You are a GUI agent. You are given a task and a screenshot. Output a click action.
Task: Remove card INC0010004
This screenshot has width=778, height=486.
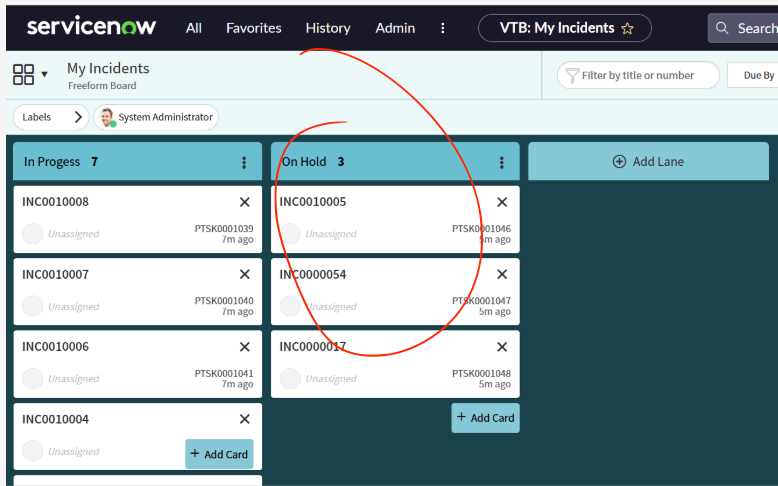pyautogui.click(x=245, y=419)
